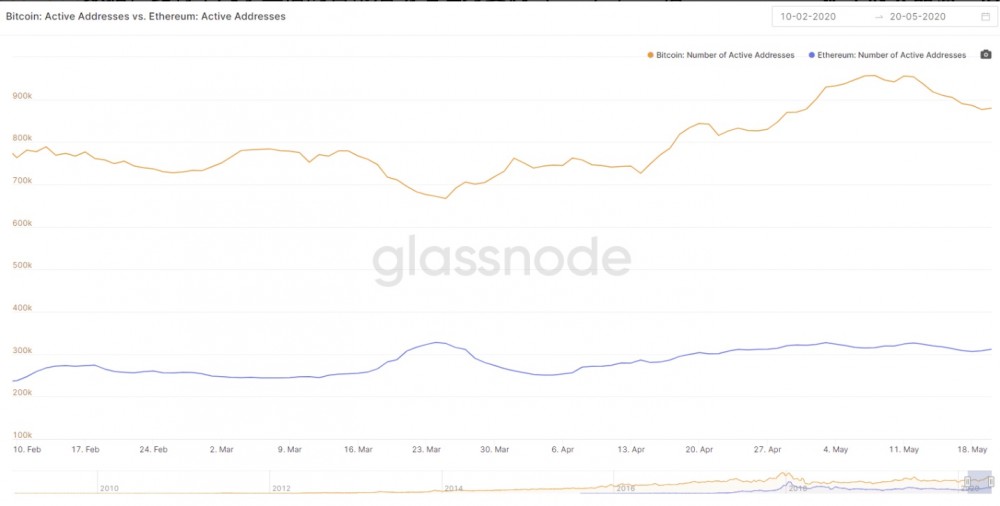This screenshot has height=506, width=1000.
Task: Click the 23. Mar label on x-axis
Action: pos(427,450)
